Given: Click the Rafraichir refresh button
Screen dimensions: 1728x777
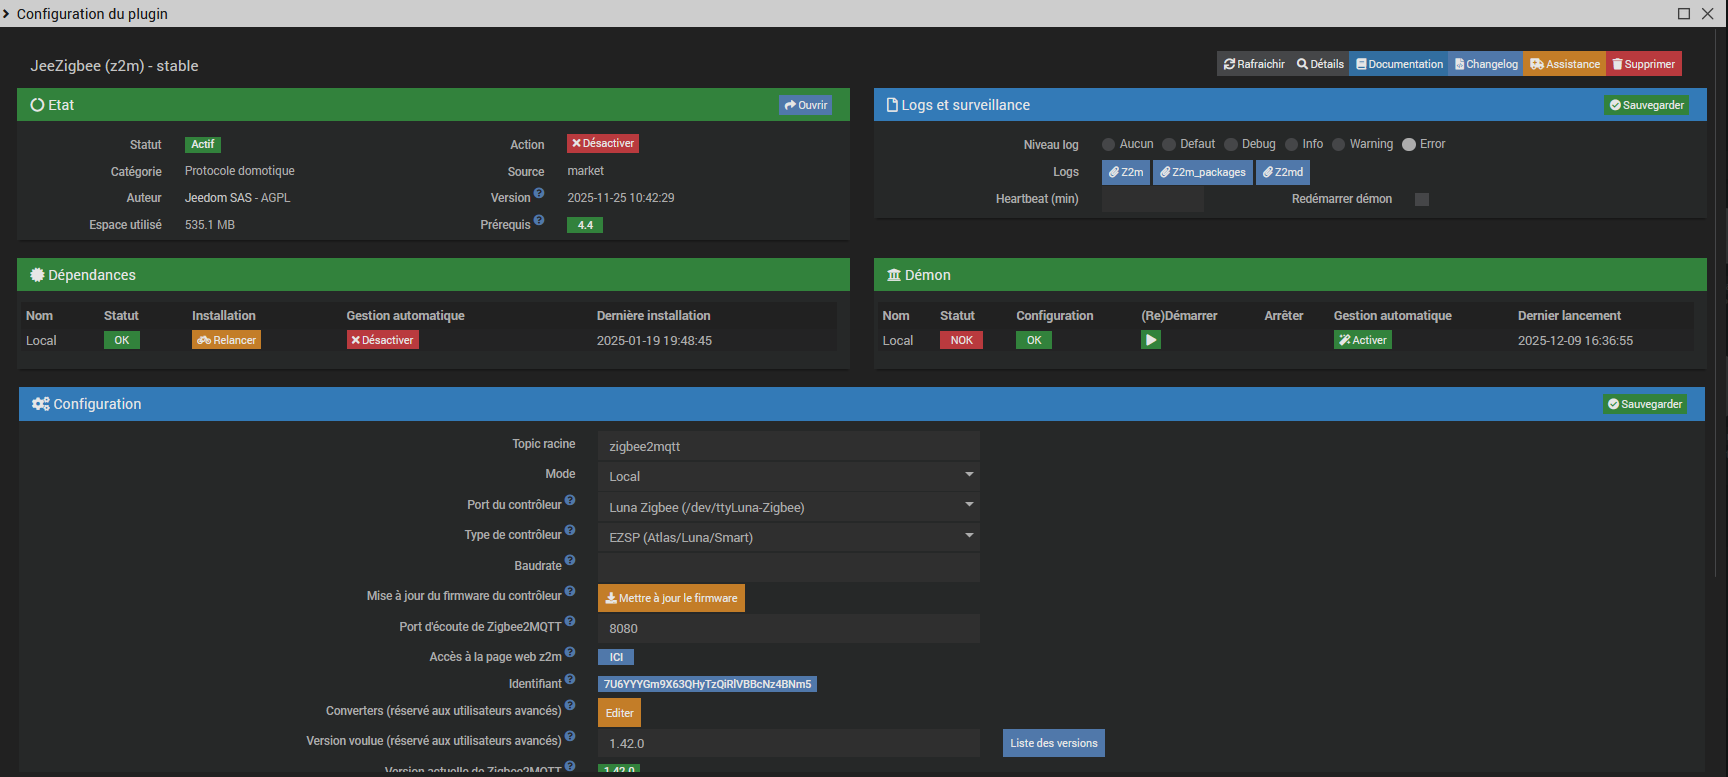Looking at the screenshot, I should pyautogui.click(x=1254, y=64).
